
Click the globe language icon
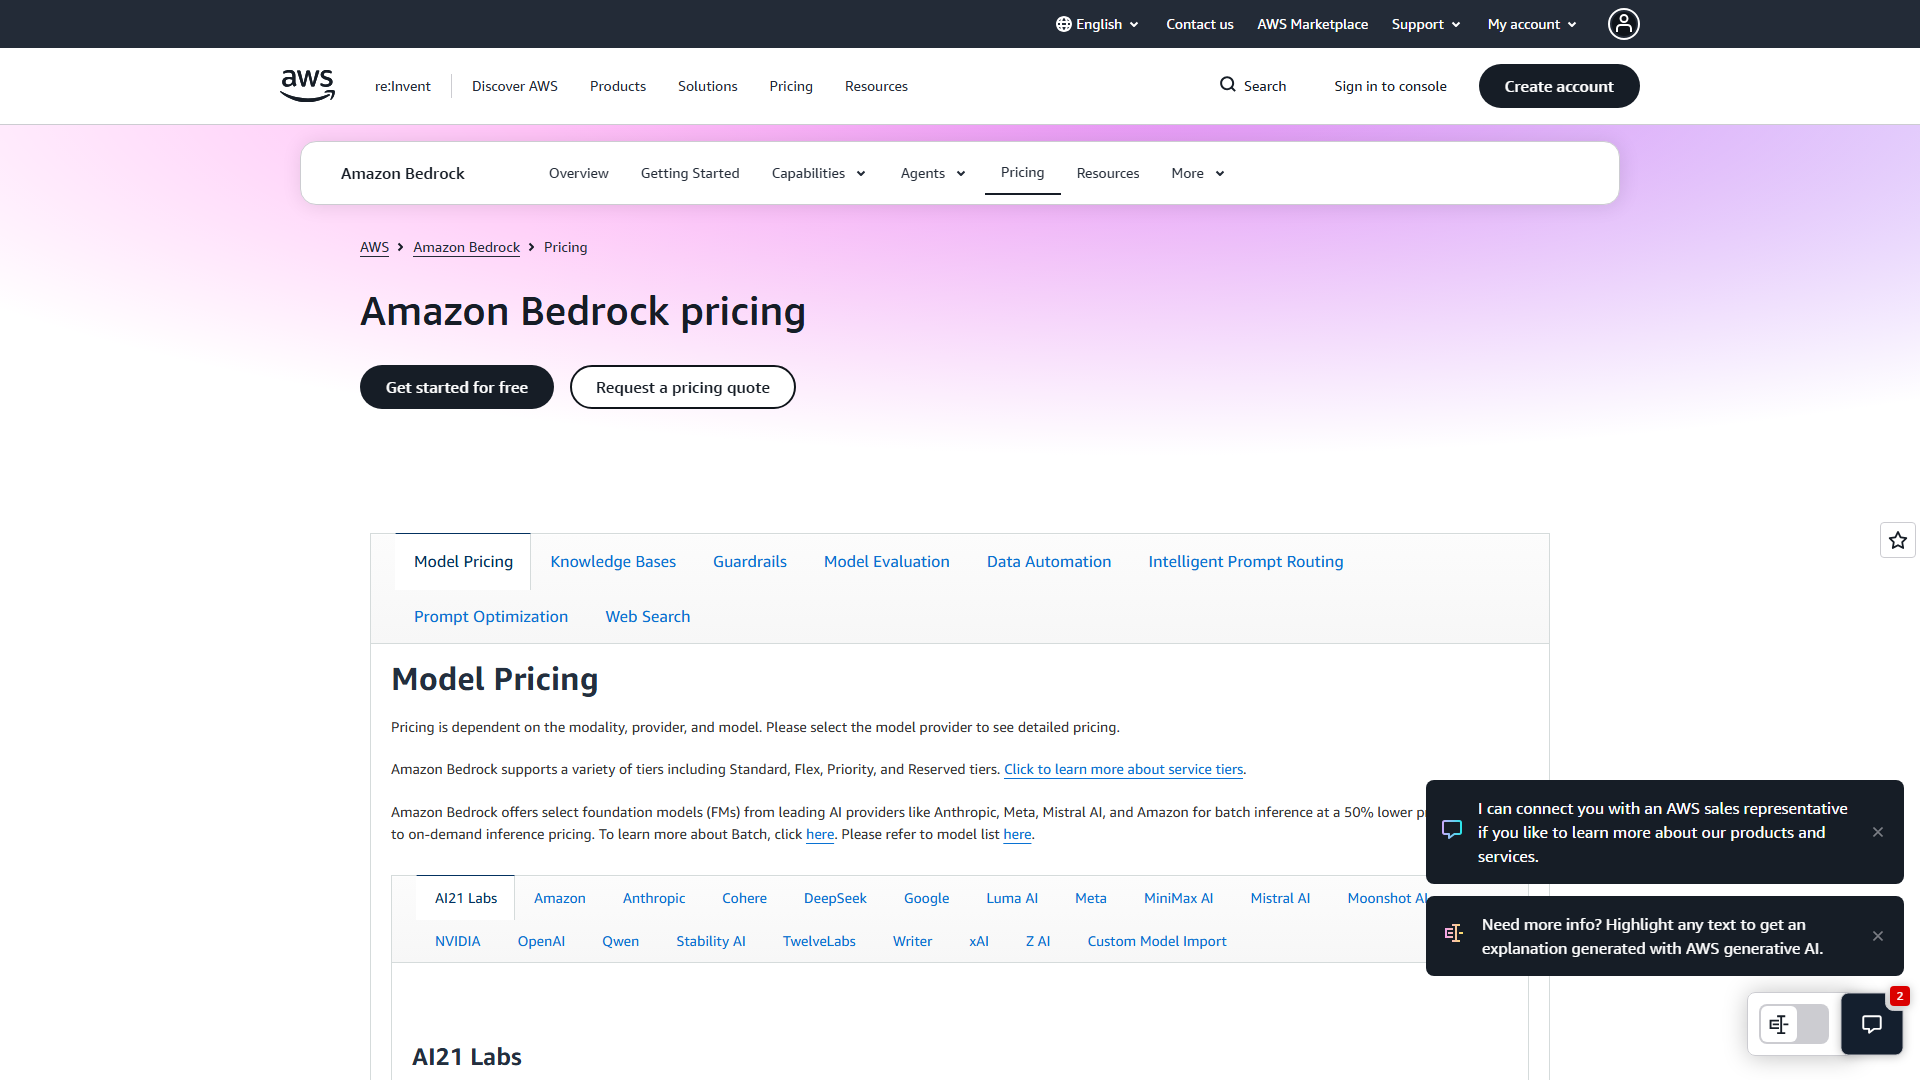pos(1063,24)
